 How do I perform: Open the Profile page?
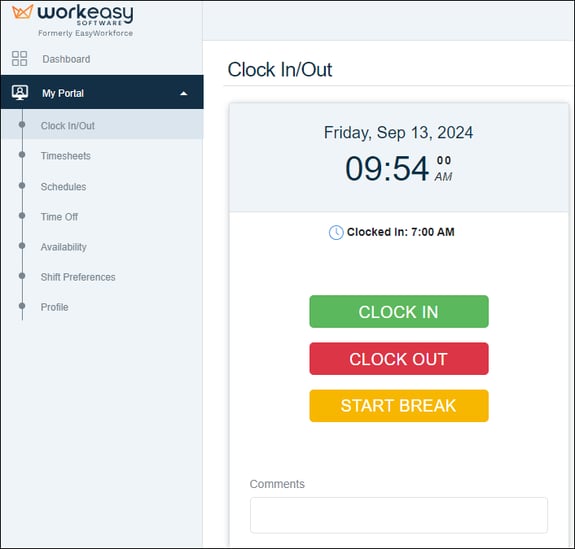54,307
